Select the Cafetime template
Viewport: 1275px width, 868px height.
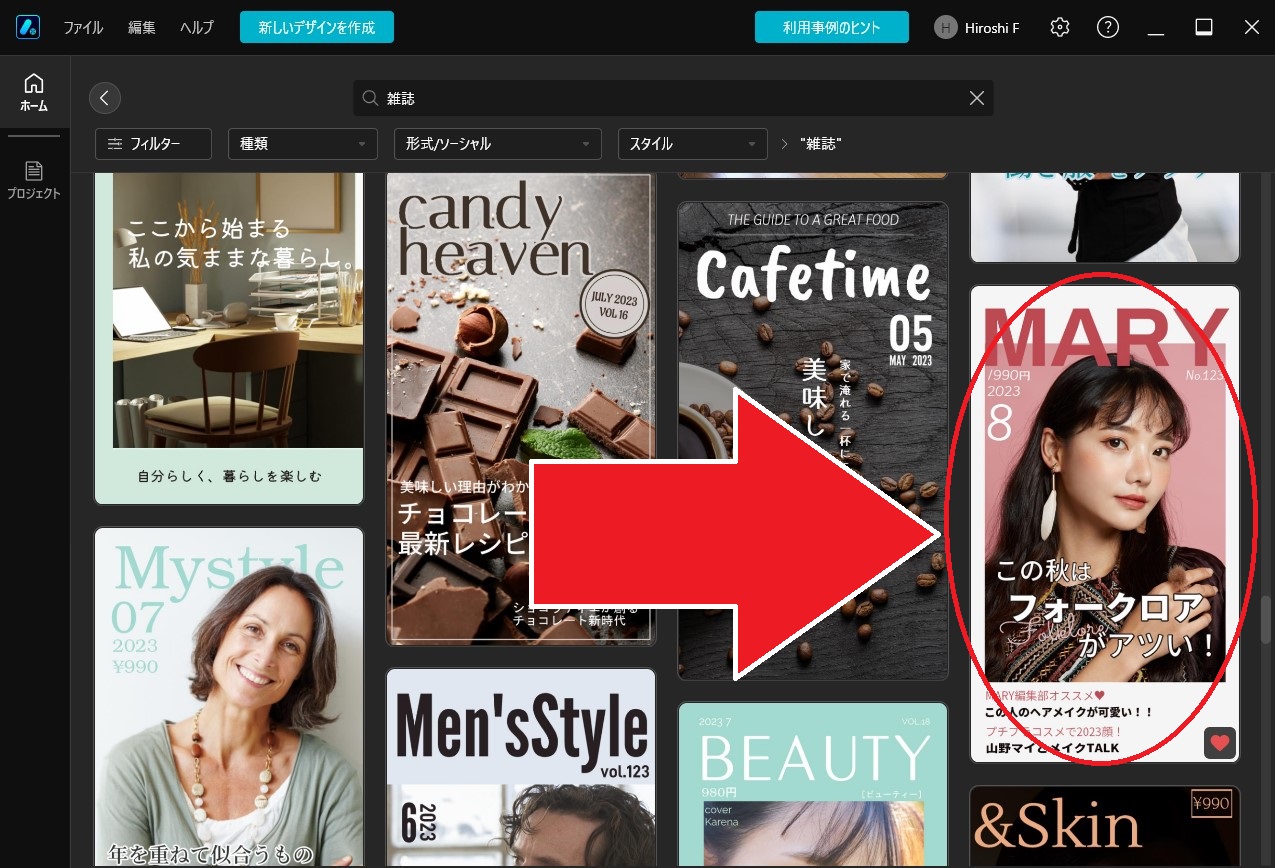tap(812, 440)
